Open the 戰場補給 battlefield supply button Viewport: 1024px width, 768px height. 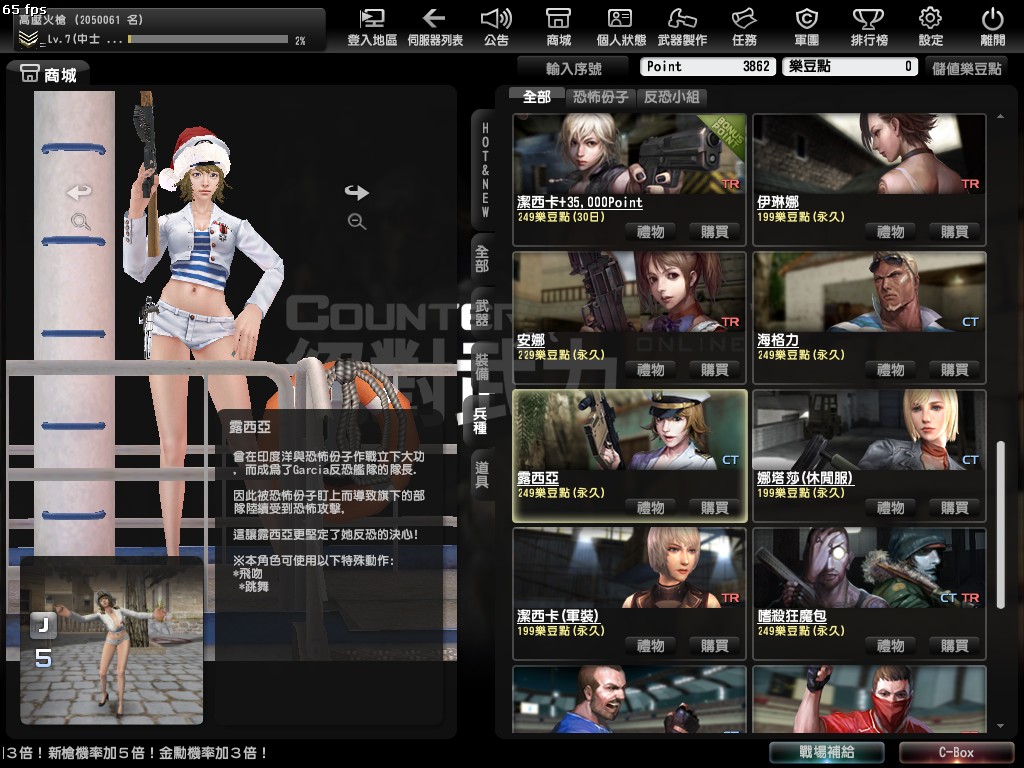click(x=827, y=752)
